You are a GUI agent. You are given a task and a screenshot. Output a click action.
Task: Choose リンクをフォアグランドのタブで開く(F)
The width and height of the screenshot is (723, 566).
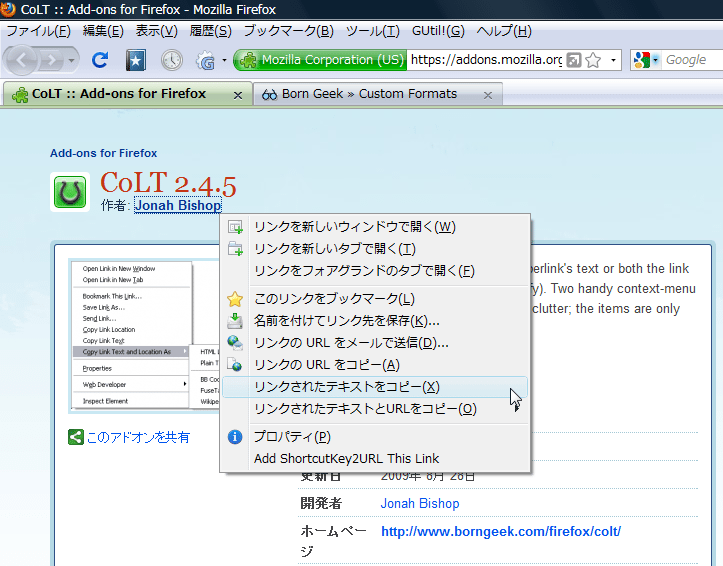tap(375, 271)
